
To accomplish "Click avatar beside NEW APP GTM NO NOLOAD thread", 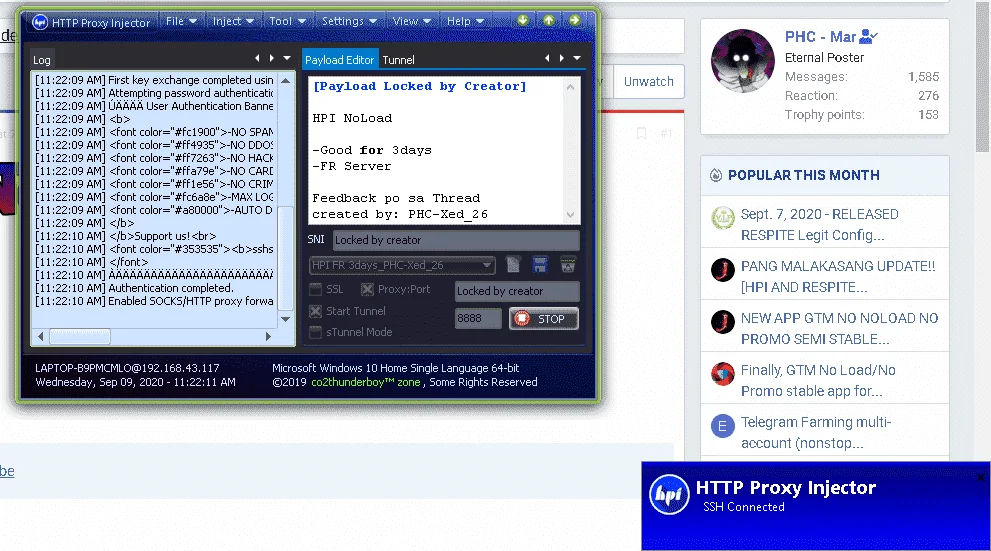I will coord(723,322).
